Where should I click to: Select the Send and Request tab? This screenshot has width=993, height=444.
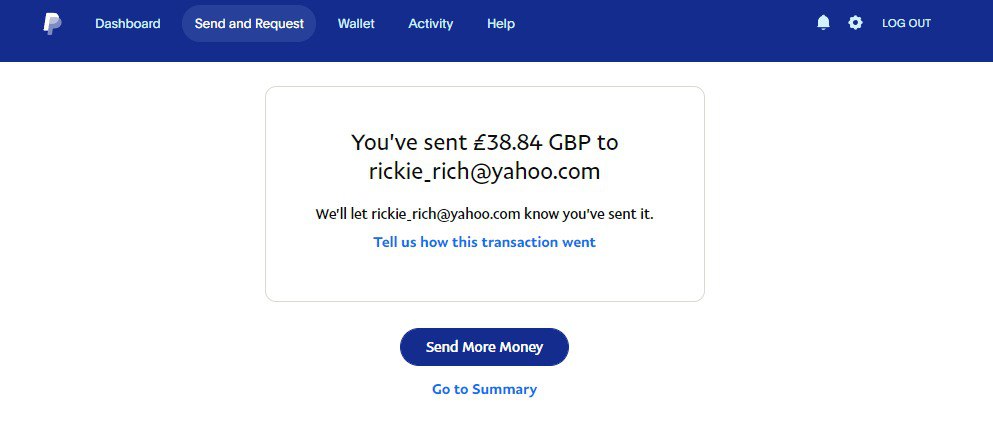coord(249,23)
